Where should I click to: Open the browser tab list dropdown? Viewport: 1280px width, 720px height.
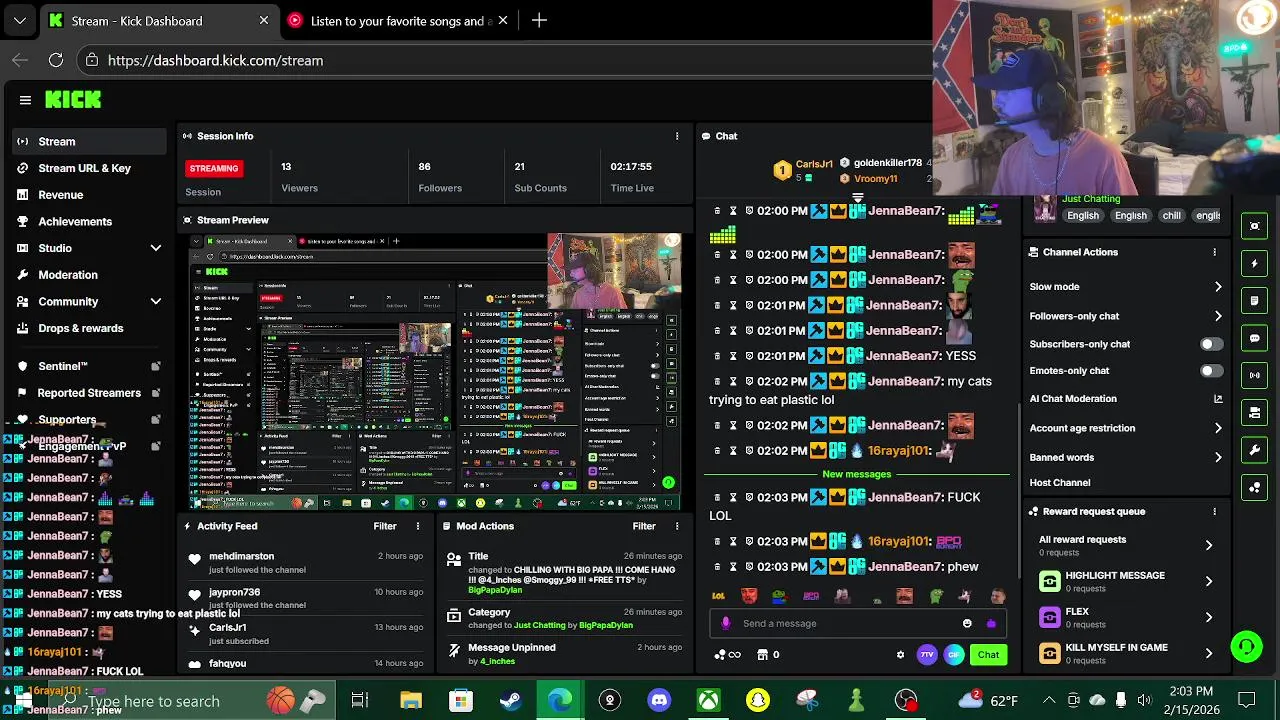(20, 20)
